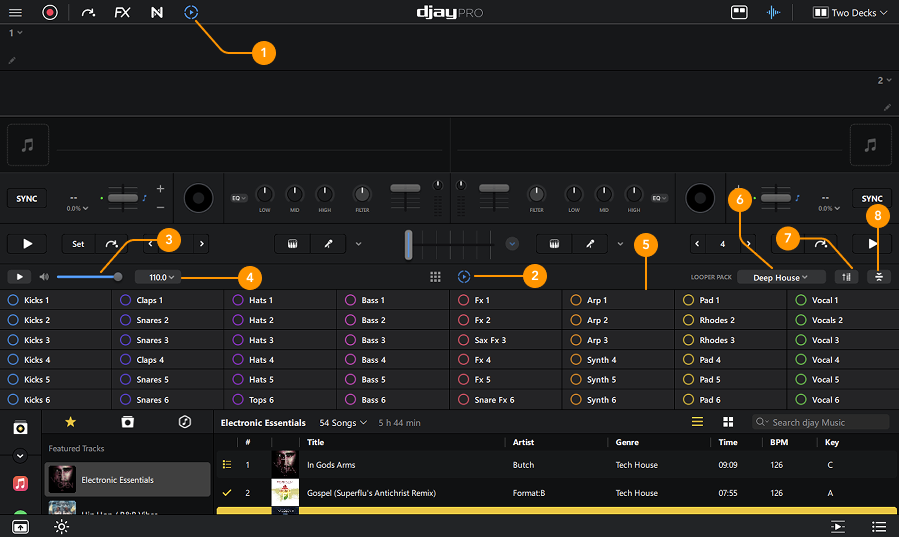Enable the Vocal 1 loop
Viewport: 899px width, 537px height.
click(801, 300)
